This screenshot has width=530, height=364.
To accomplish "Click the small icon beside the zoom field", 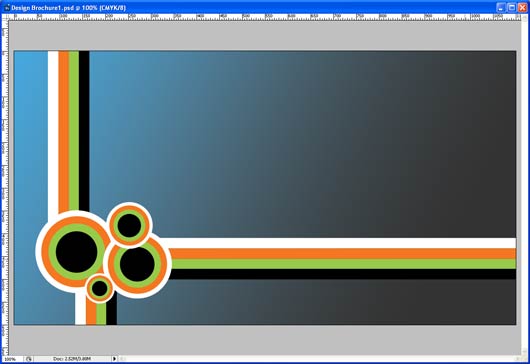I will tap(29, 359).
